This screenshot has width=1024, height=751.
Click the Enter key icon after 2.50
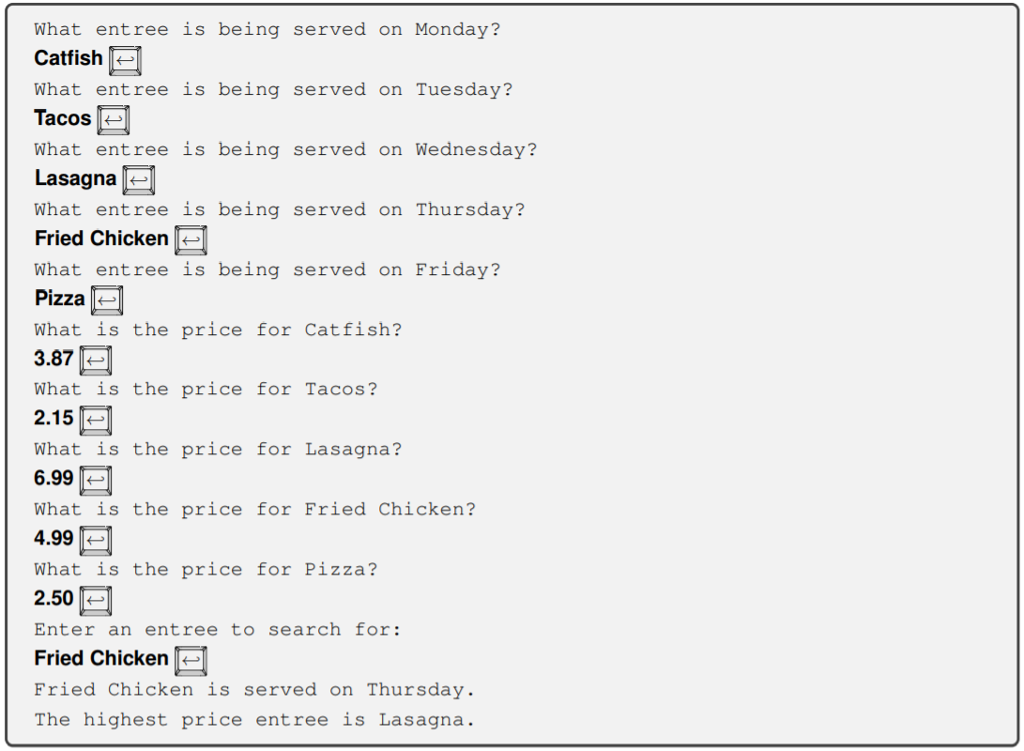[95, 600]
